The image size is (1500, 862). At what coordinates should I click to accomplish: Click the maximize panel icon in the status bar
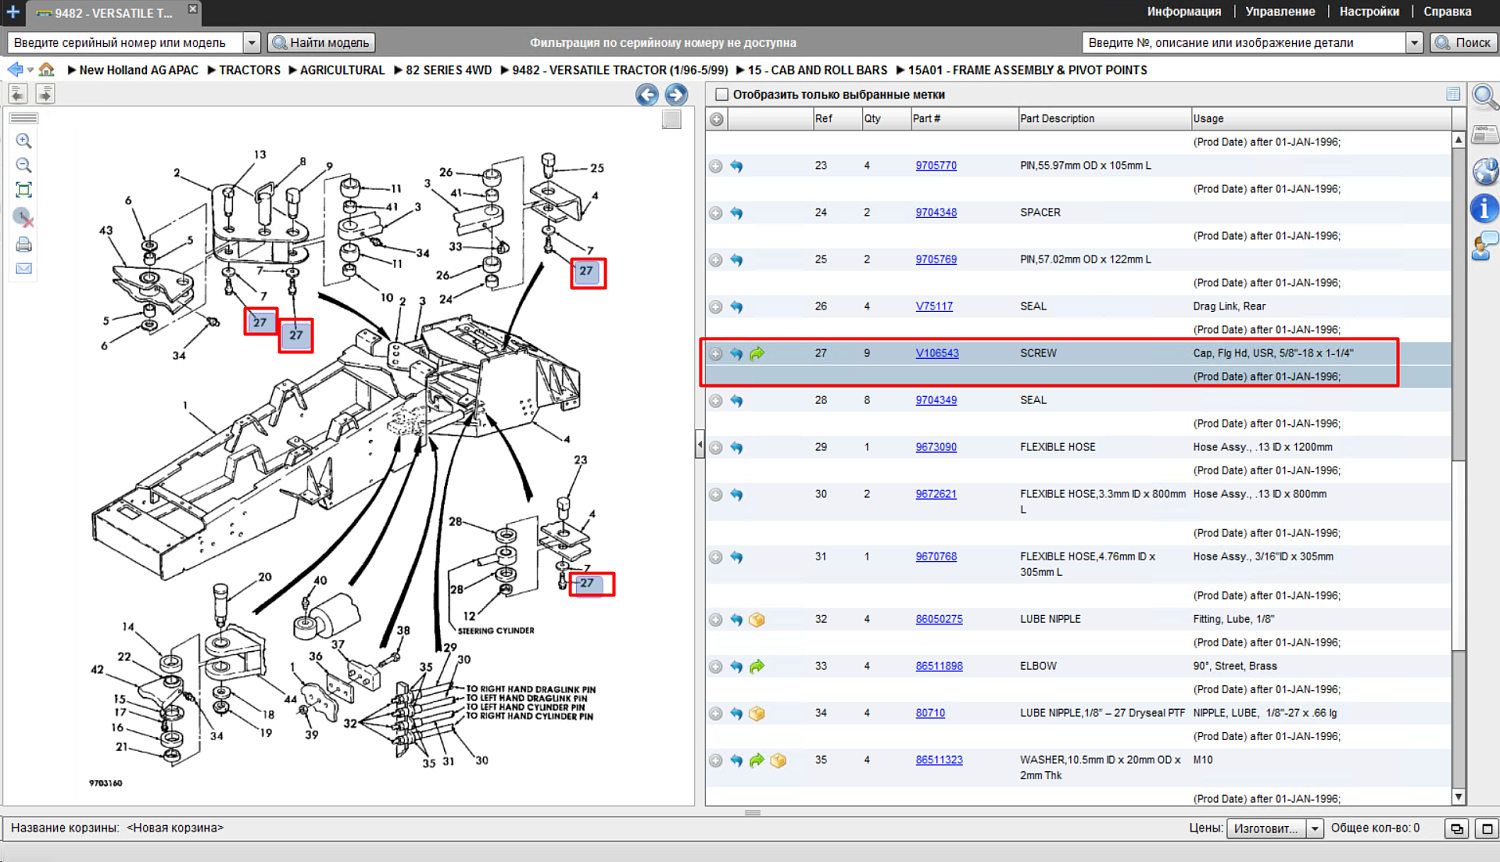[1487, 829]
